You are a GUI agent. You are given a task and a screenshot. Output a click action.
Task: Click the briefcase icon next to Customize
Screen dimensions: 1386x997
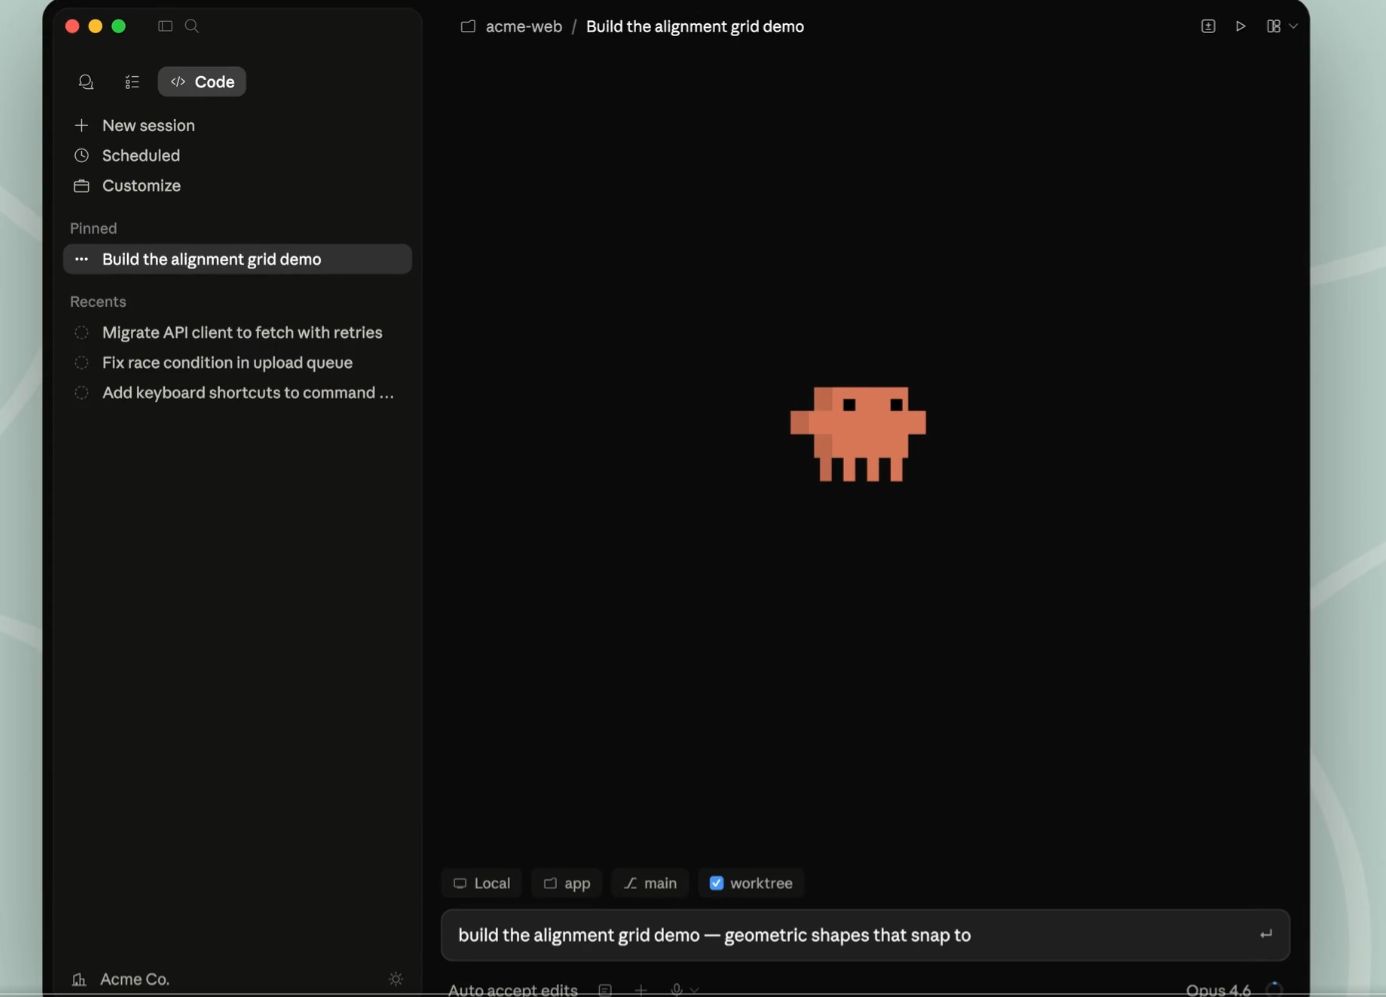tap(82, 185)
